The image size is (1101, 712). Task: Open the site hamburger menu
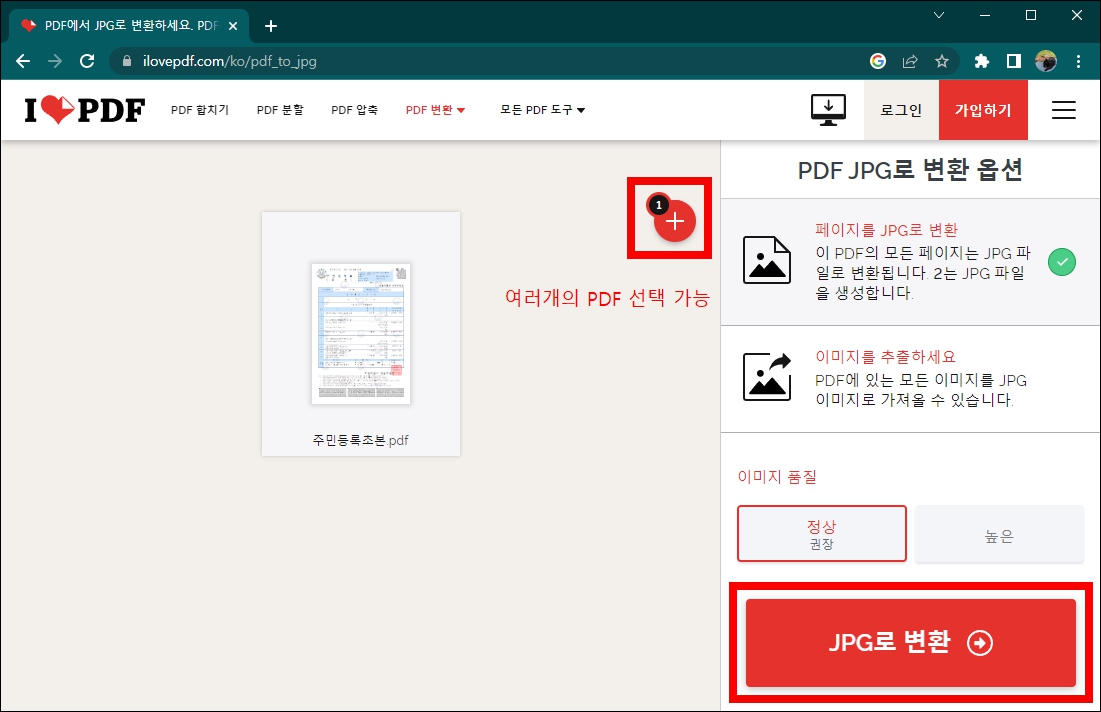coord(1063,110)
